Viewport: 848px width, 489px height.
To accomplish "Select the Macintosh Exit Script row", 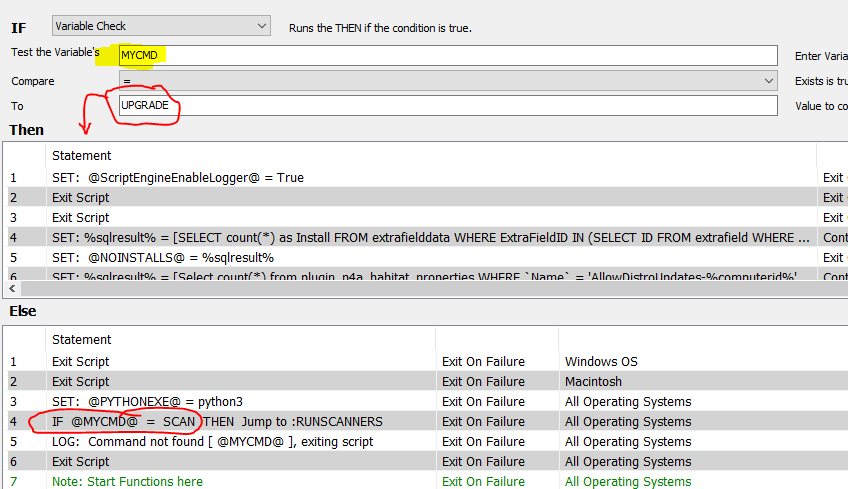I will [x=81, y=382].
